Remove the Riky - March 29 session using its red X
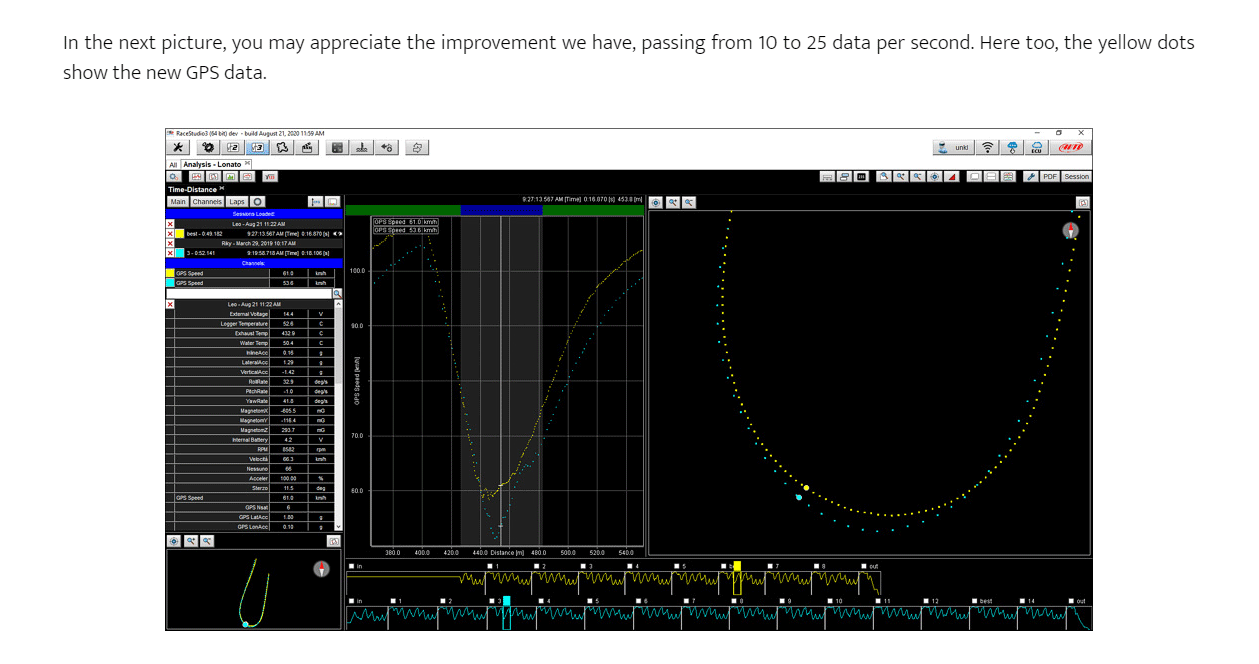The image size is (1259, 664). pyautogui.click(x=170, y=243)
